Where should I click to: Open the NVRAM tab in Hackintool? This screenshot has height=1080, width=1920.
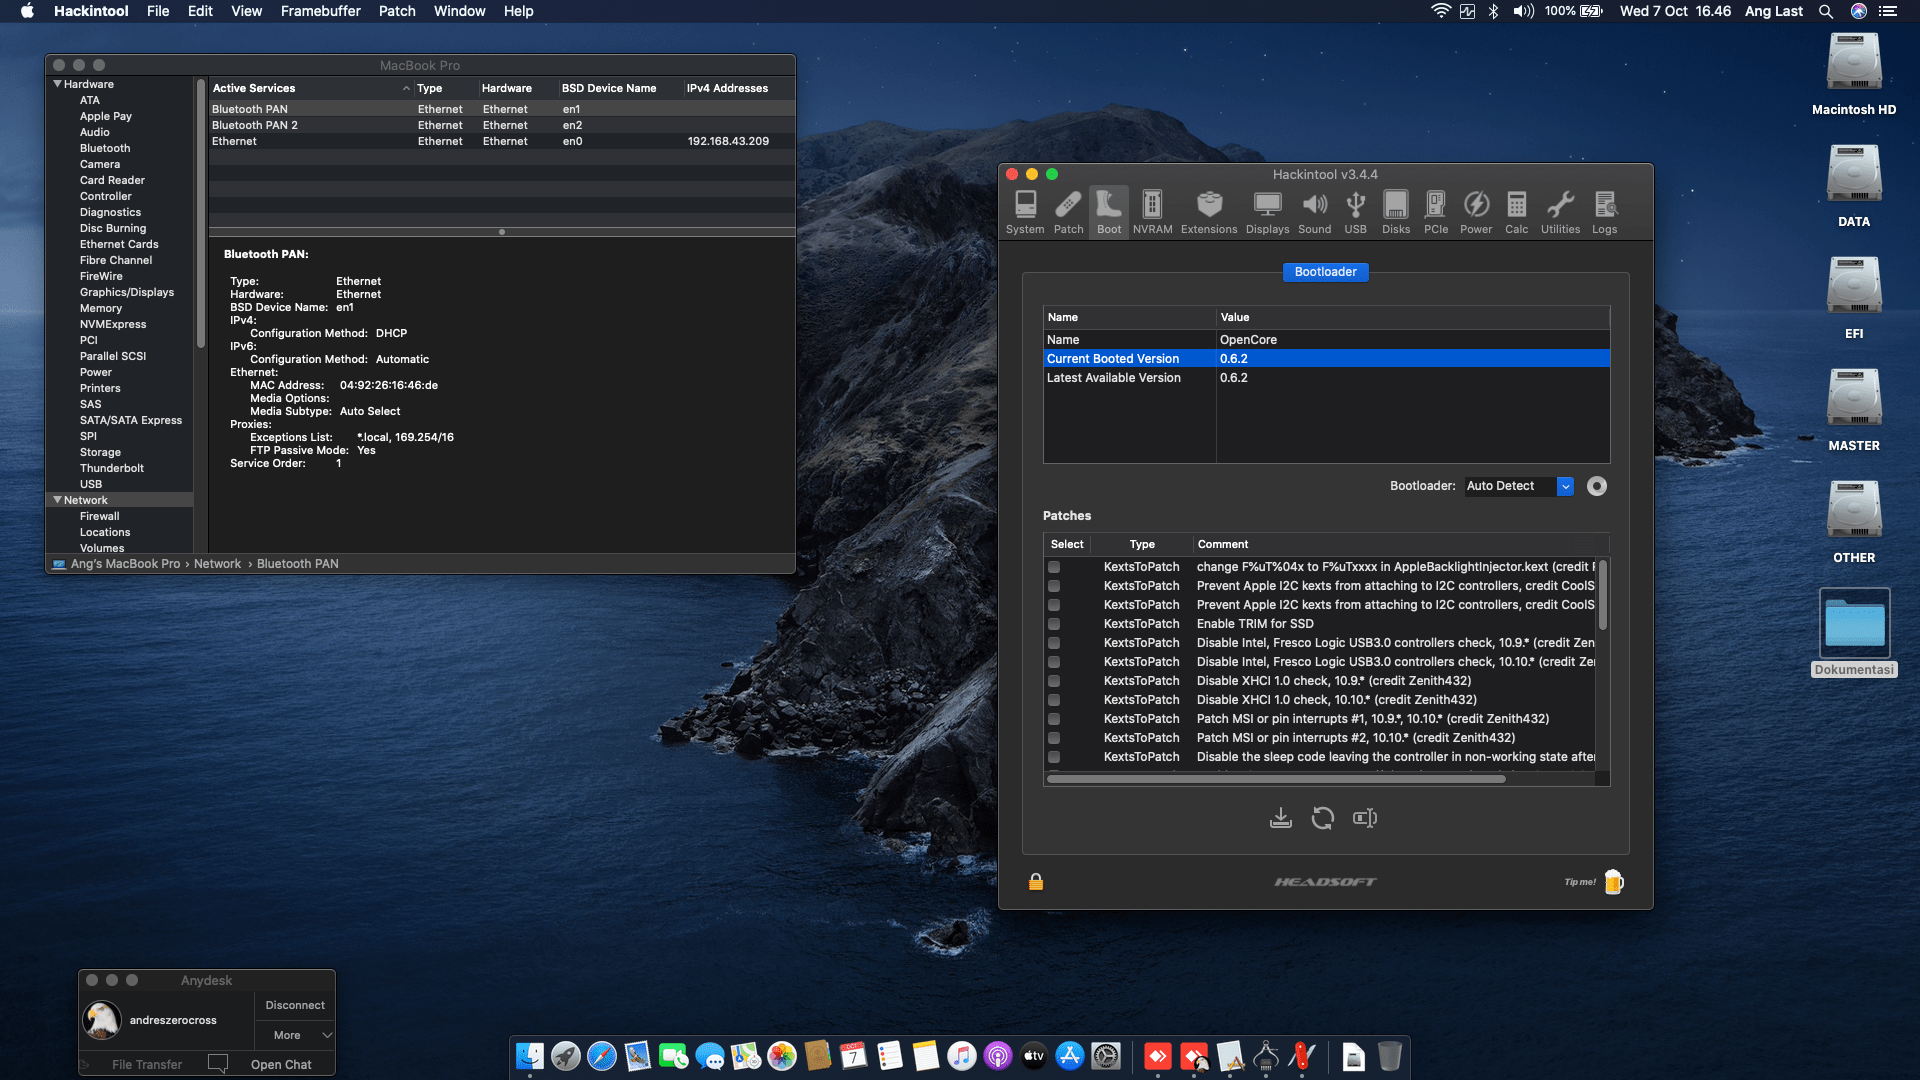[x=1152, y=212]
